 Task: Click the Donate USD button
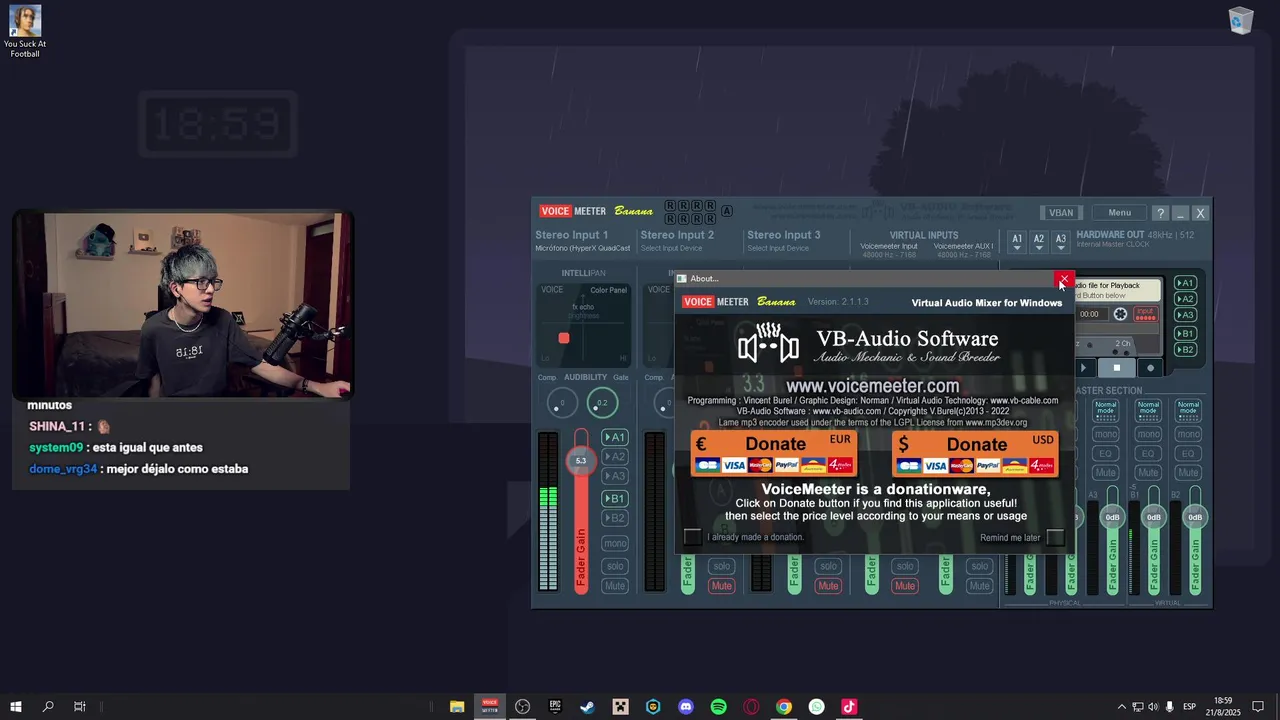pyautogui.click(x=975, y=453)
